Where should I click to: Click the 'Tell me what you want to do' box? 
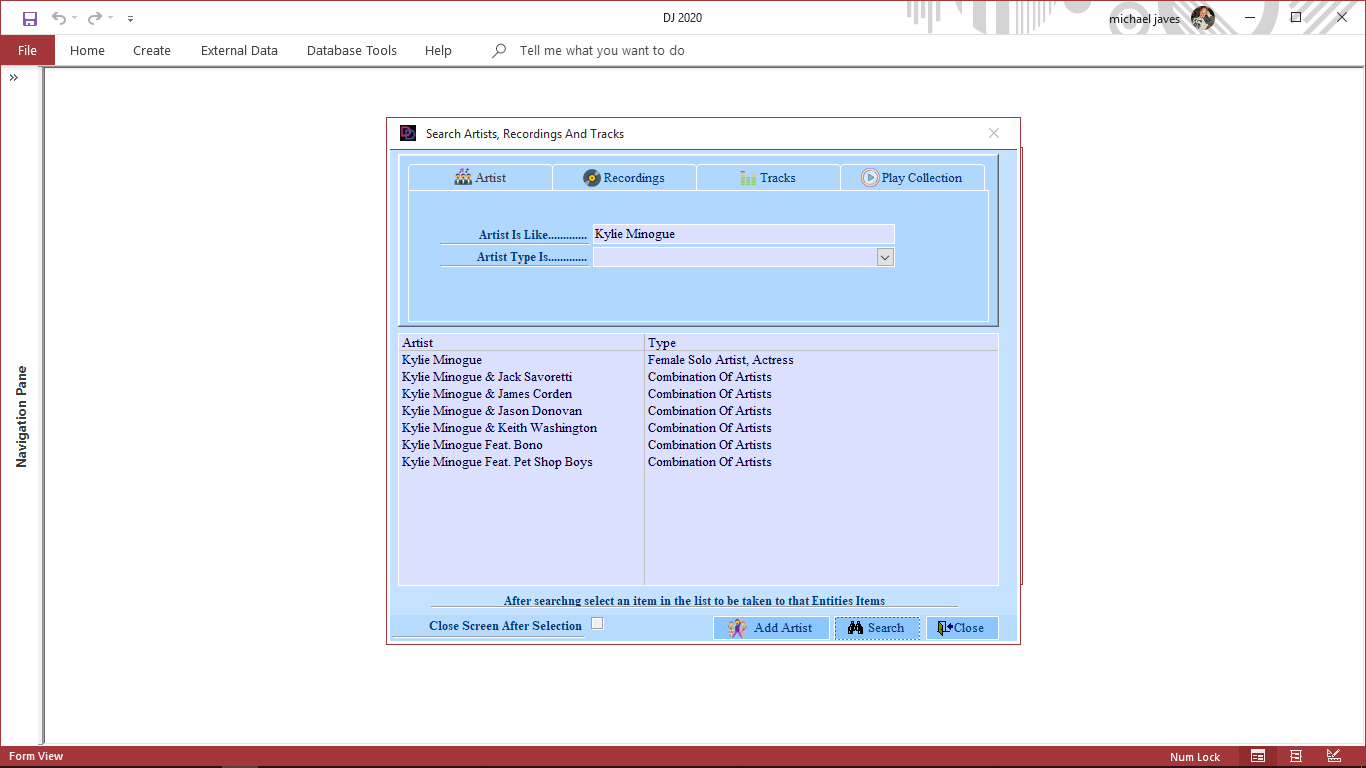[602, 50]
